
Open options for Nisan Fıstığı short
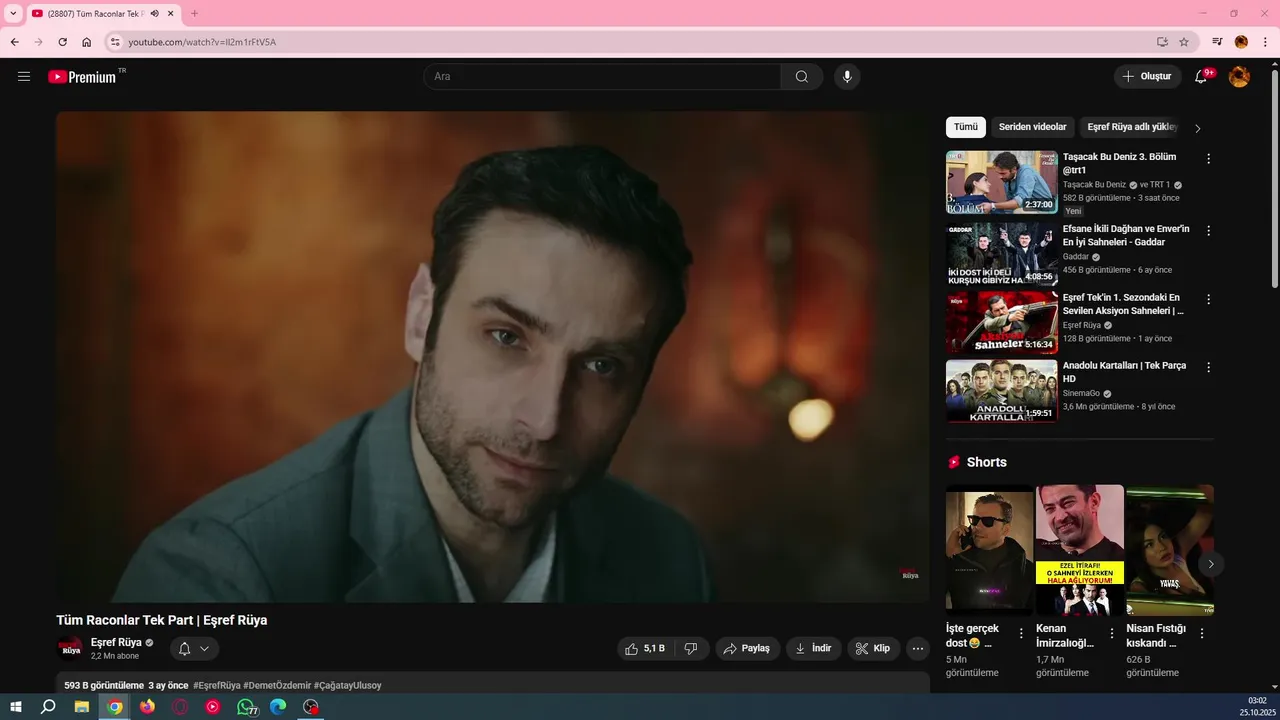tap(1201, 634)
